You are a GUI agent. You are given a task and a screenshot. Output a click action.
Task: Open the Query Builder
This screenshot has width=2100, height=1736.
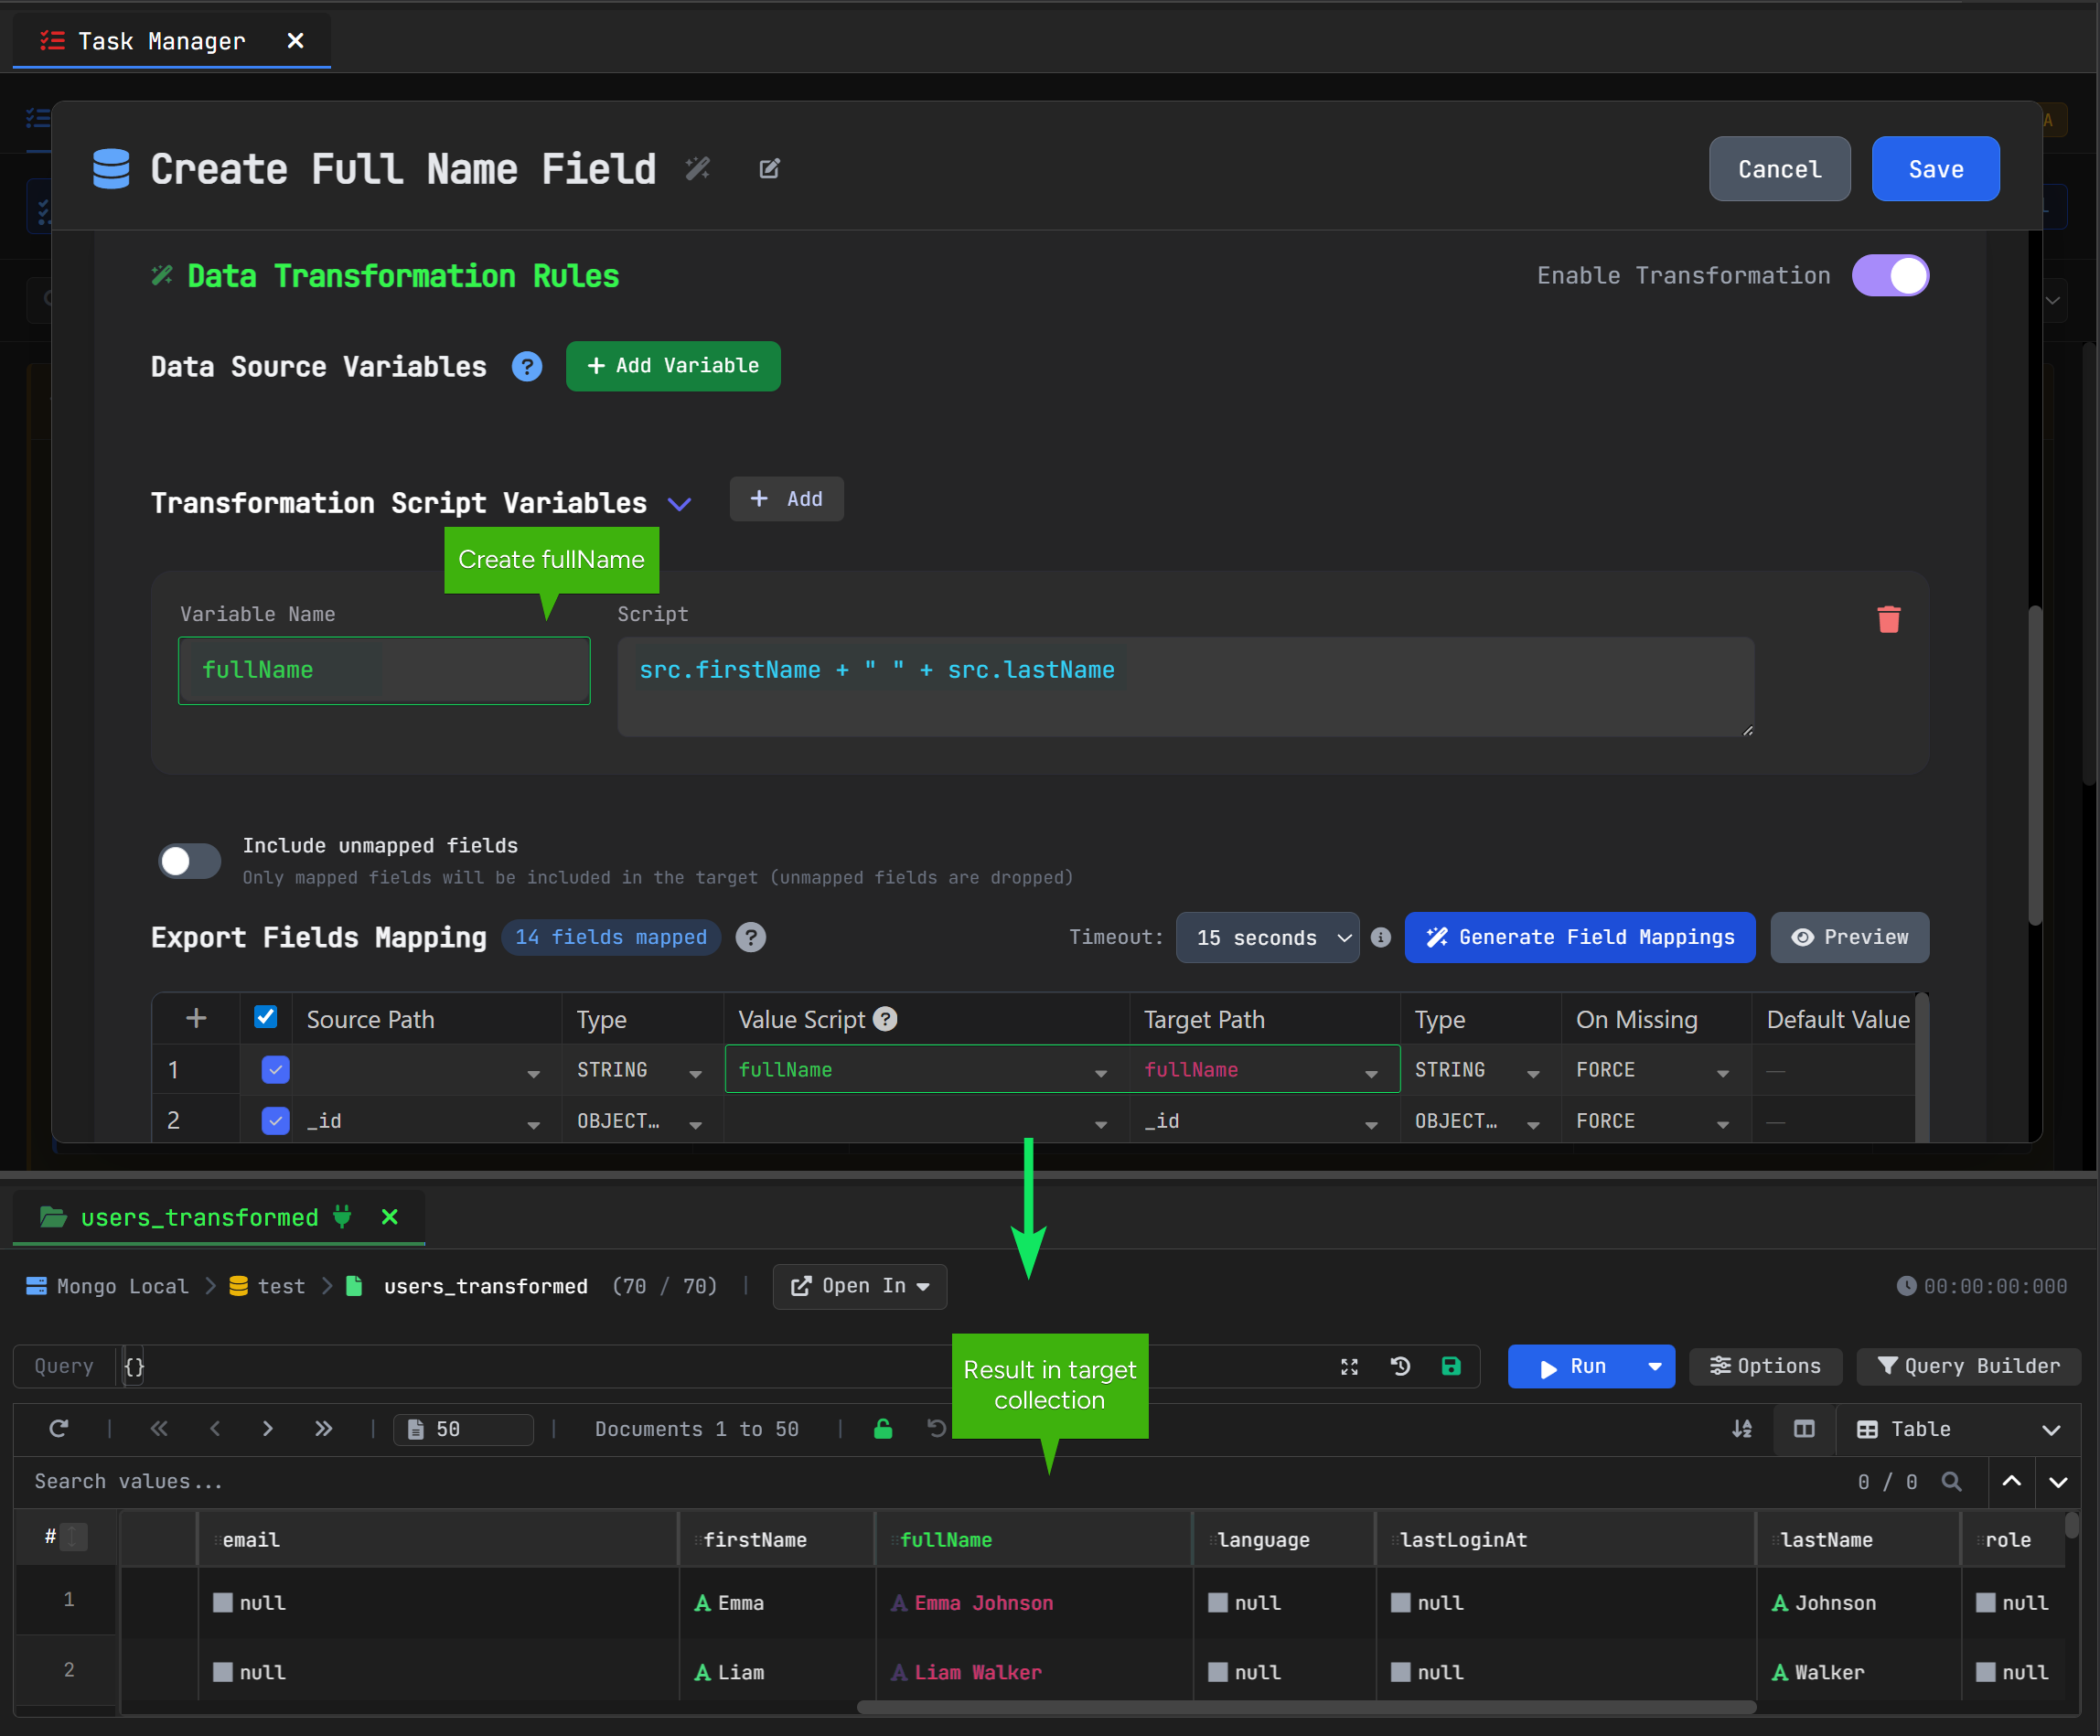coord(1968,1366)
